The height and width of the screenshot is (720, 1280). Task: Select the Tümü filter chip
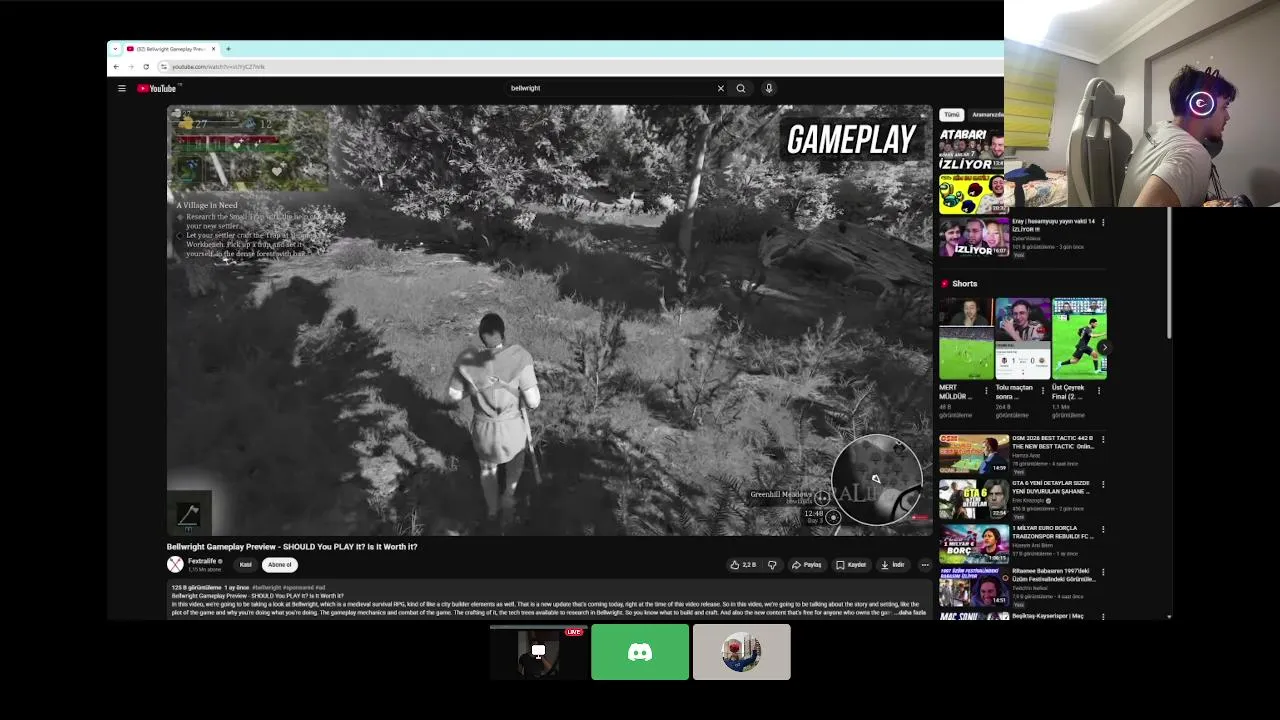(951, 115)
